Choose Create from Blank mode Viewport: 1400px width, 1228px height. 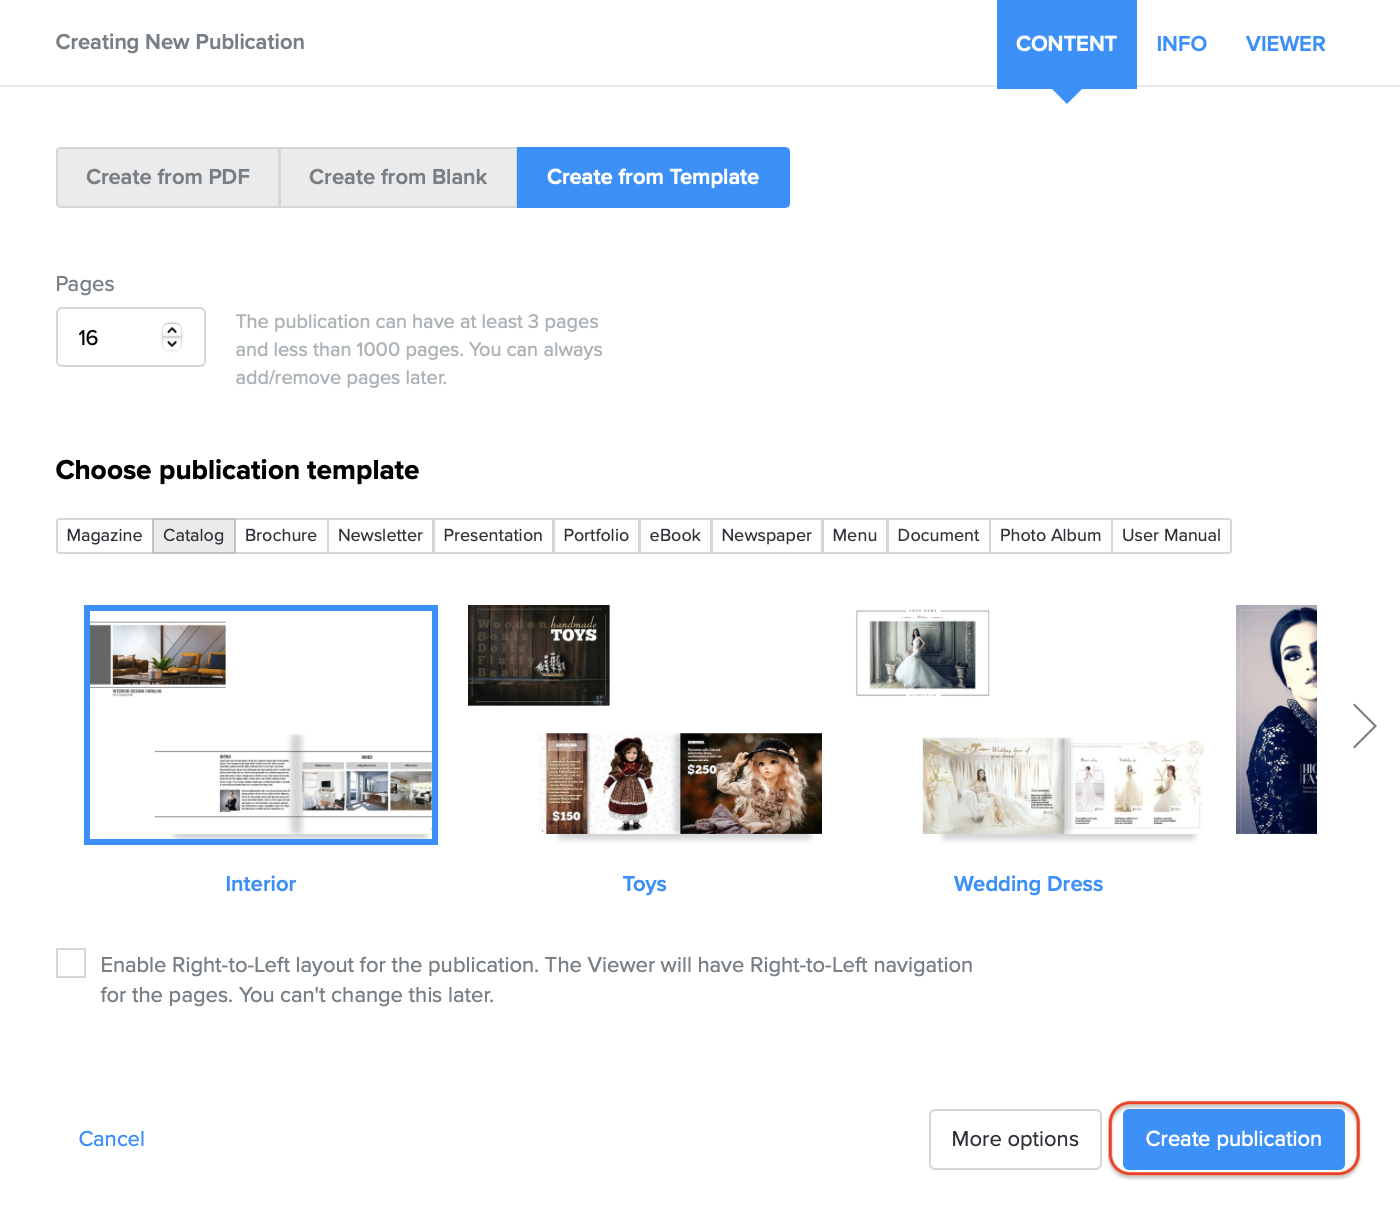pyautogui.click(x=397, y=177)
